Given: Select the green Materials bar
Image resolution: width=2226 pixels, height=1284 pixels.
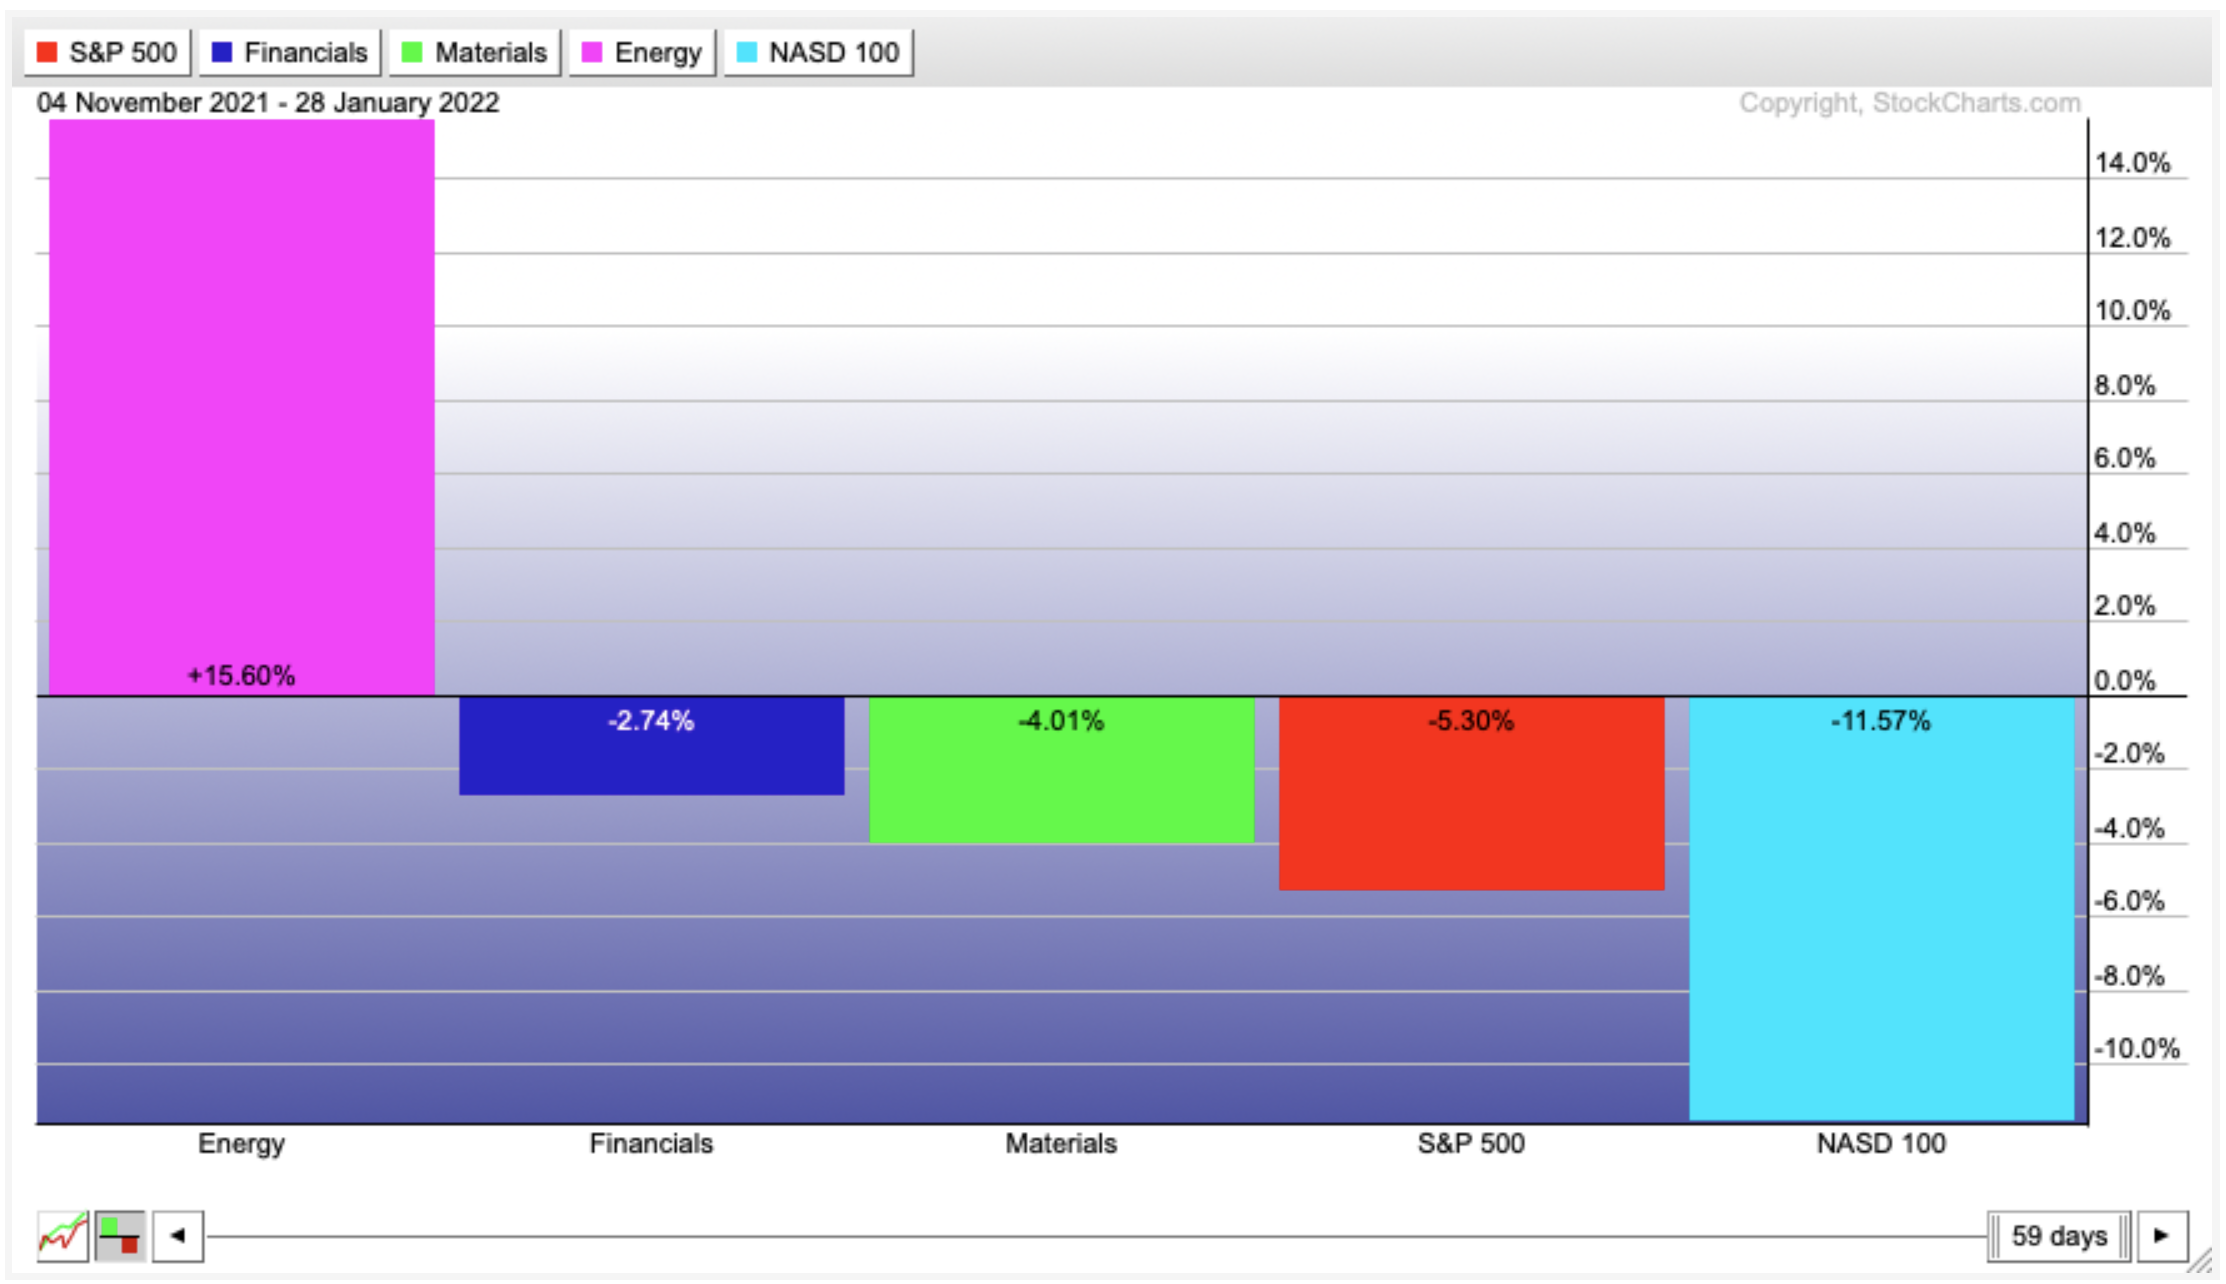Looking at the screenshot, I should pyautogui.click(x=1062, y=770).
